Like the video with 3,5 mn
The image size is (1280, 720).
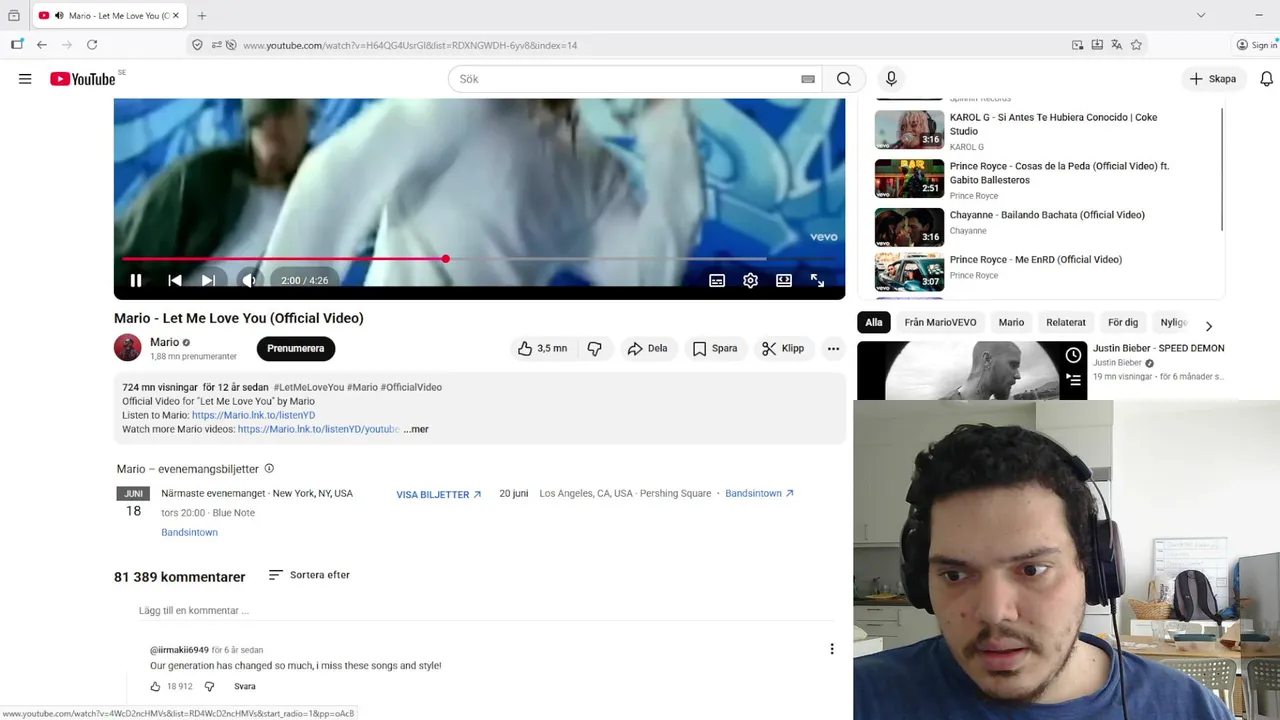[541, 348]
